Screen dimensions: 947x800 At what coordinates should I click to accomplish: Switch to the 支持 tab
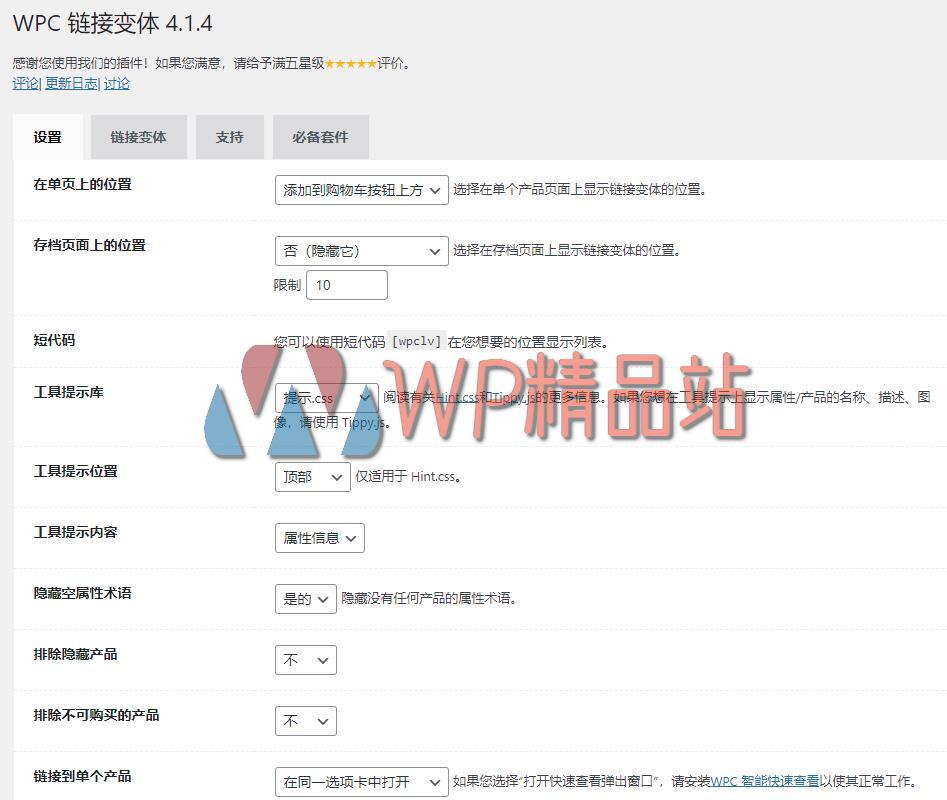coord(229,137)
